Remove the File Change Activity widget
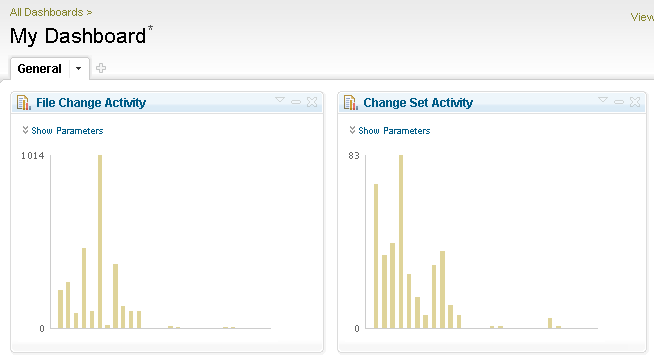 pyautogui.click(x=312, y=102)
